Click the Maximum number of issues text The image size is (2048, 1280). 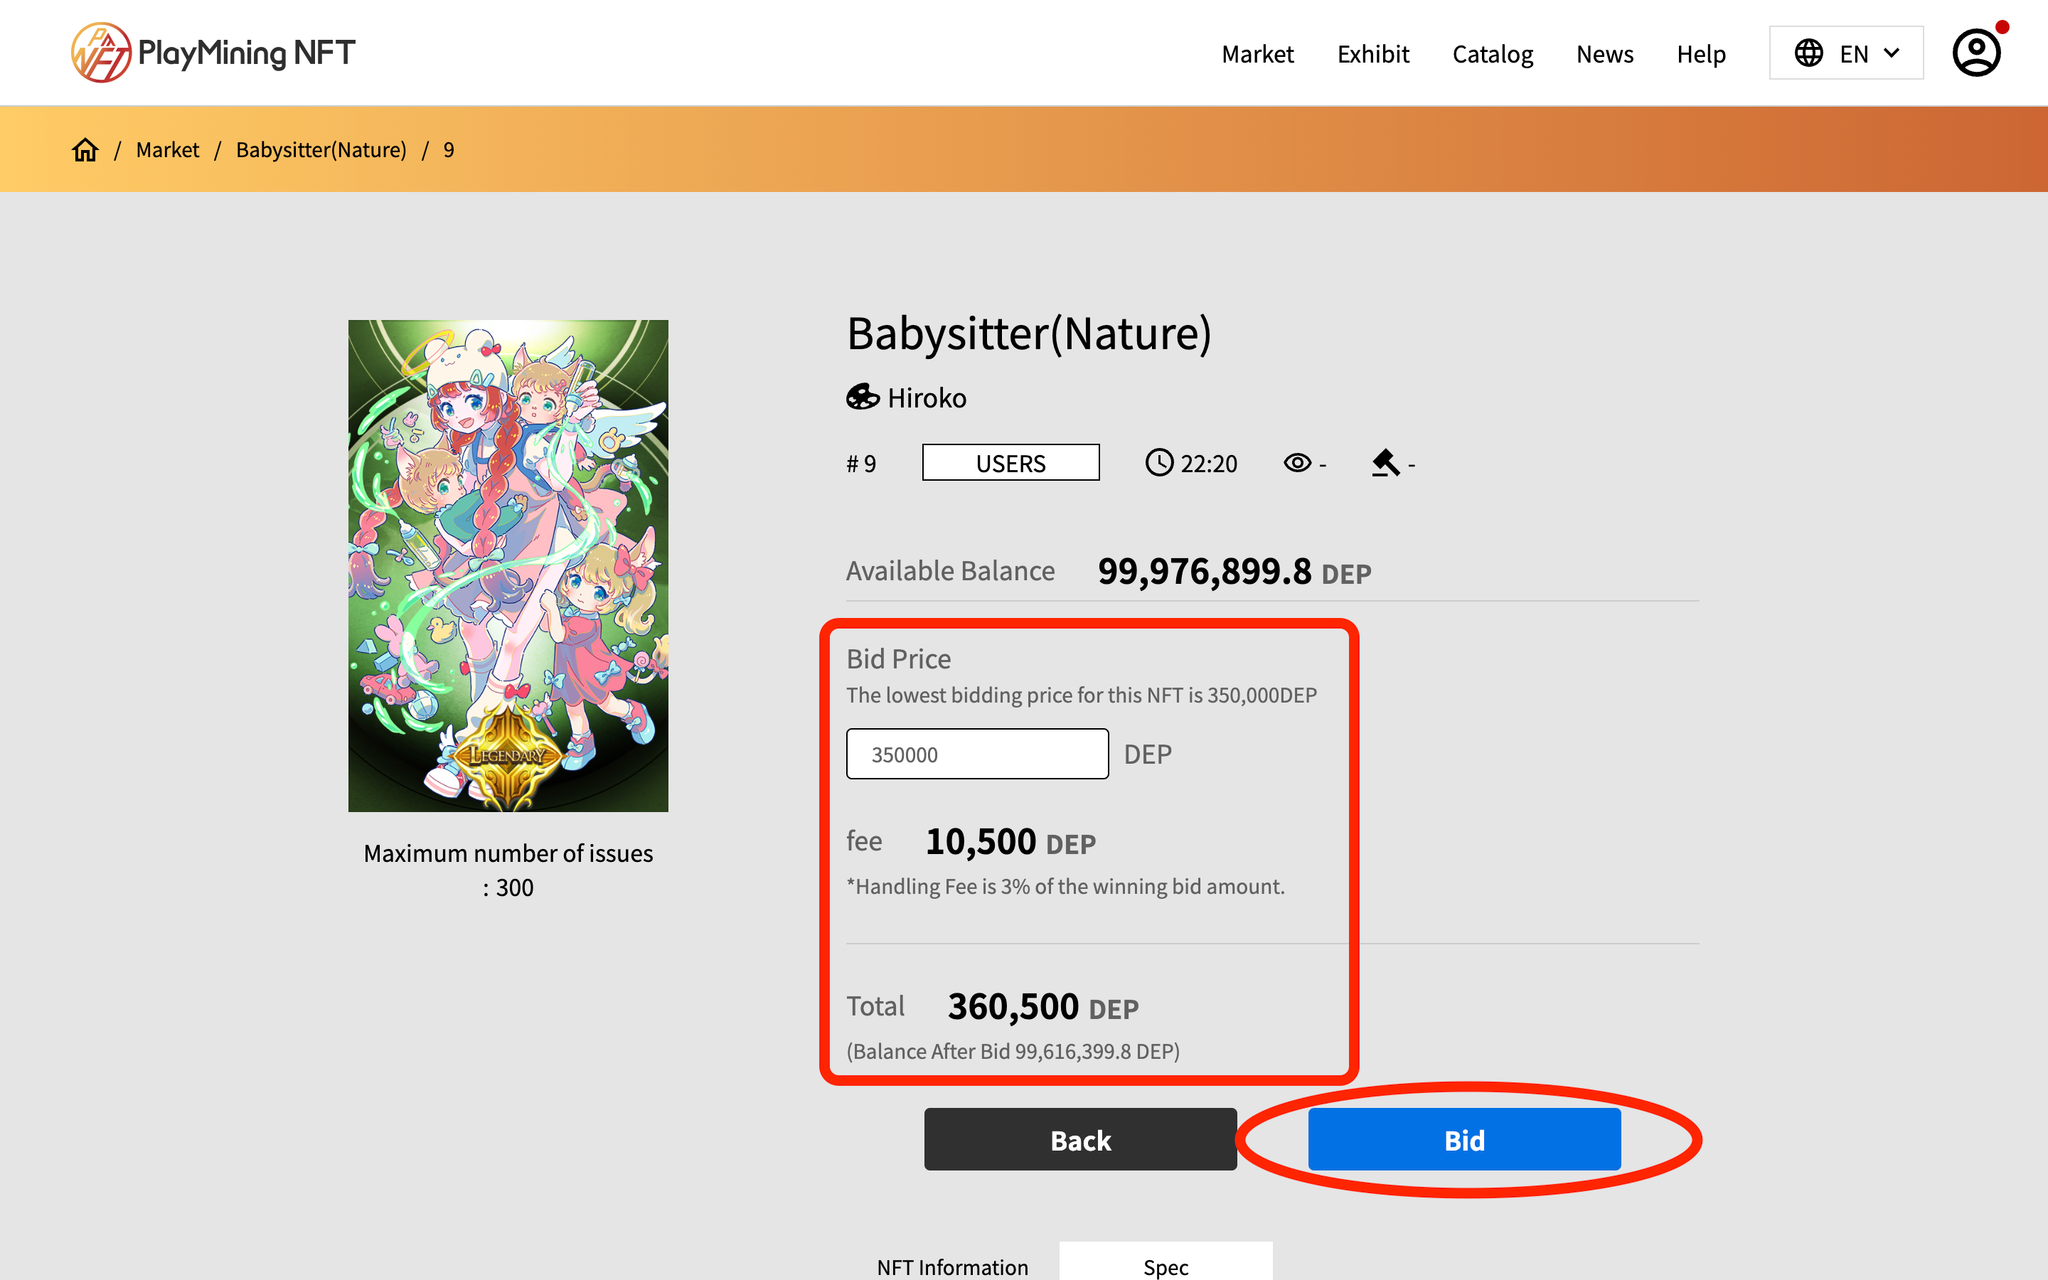[508, 870]
